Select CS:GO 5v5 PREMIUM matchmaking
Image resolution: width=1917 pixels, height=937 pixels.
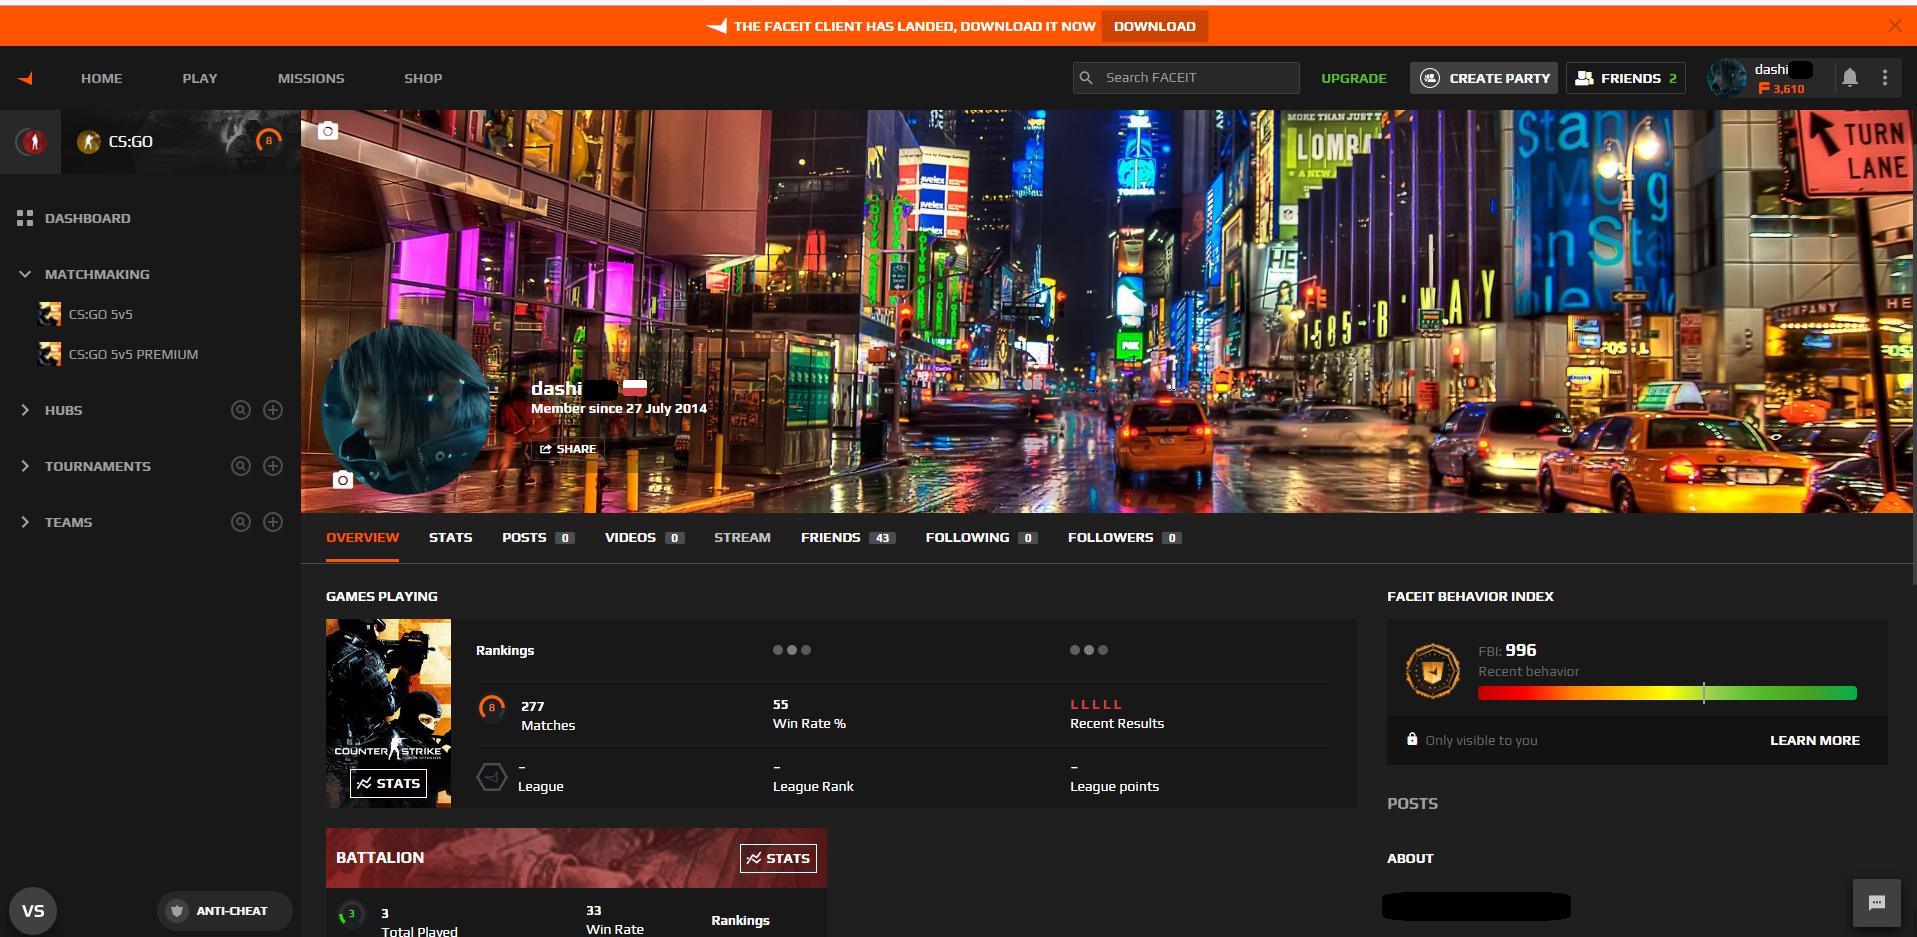click(134, 354)
